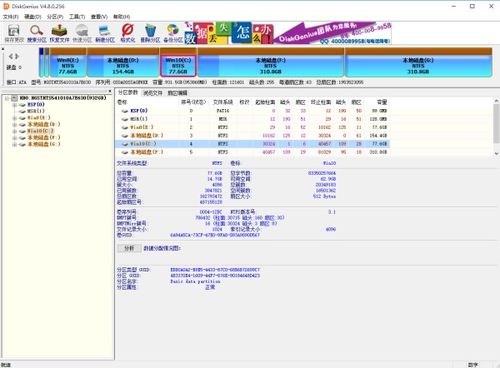Click the 'Basic data partition' name value
This screenshot has width=500, height=368.
[x=195, y=282]
